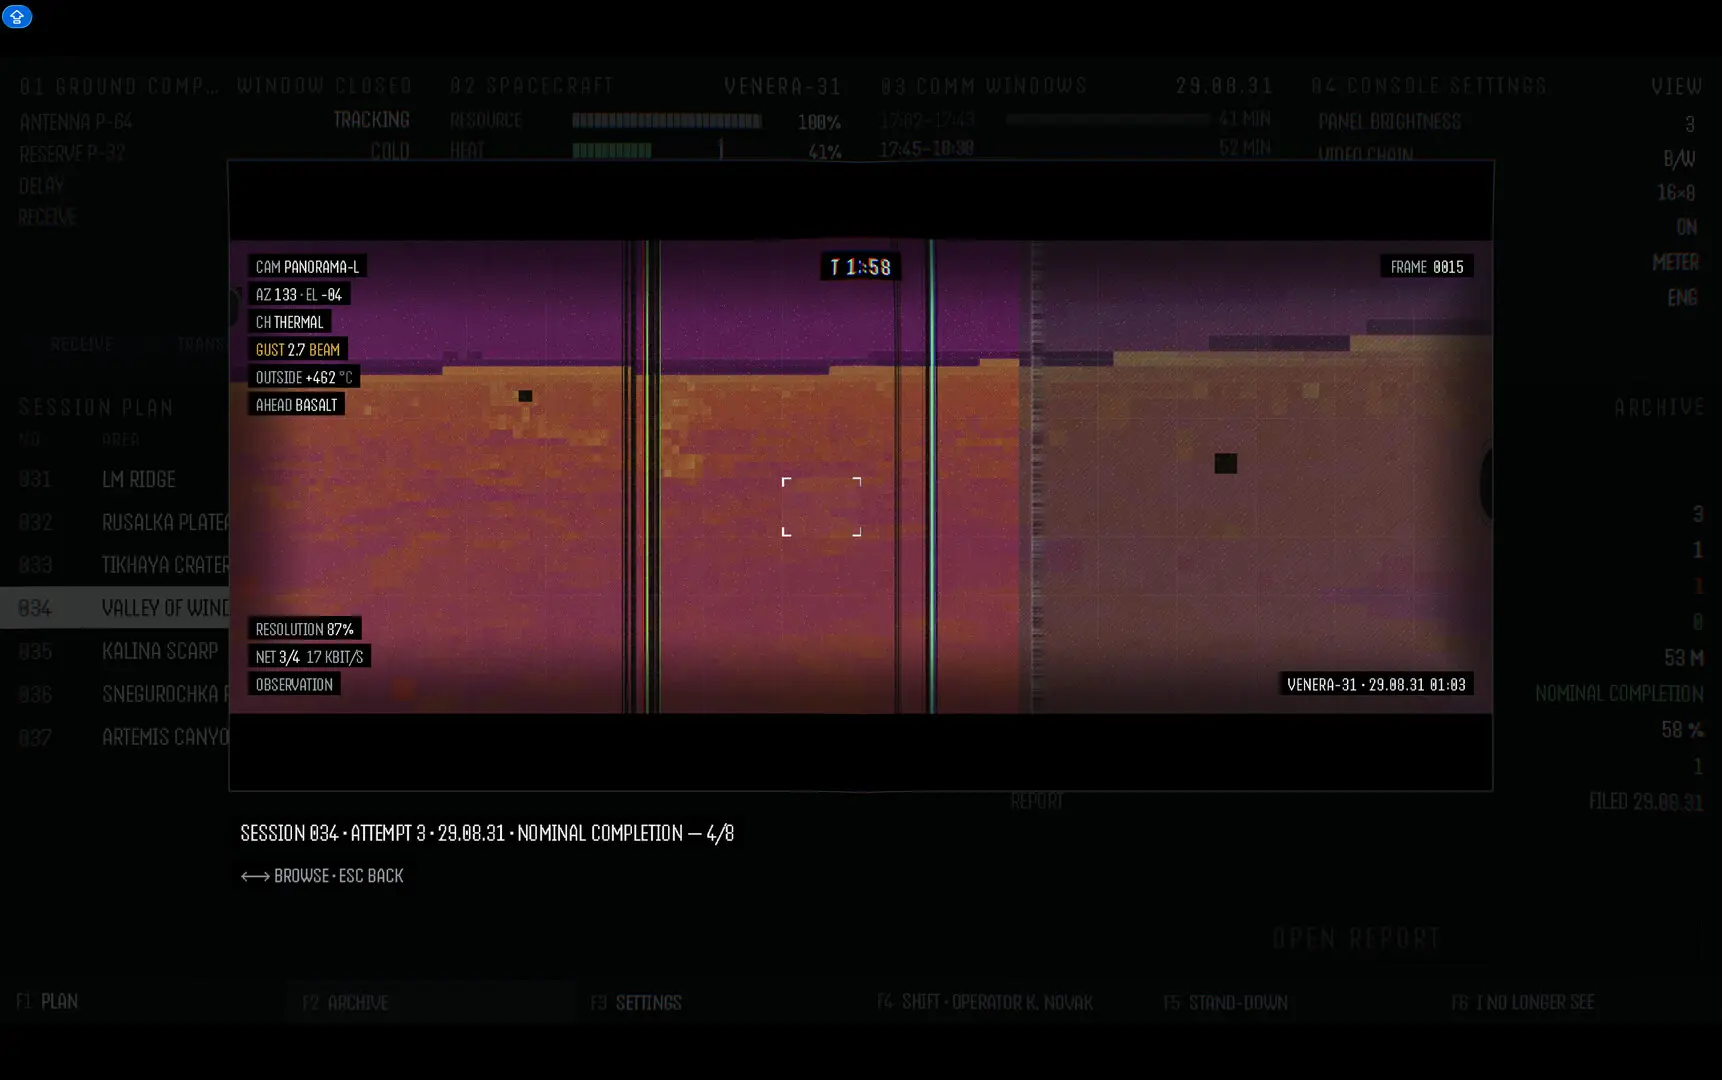Click the FRAME 0015 counter label
Image resolution: width=1722 pixels, height=1080 pixels.
(1427, 267)
